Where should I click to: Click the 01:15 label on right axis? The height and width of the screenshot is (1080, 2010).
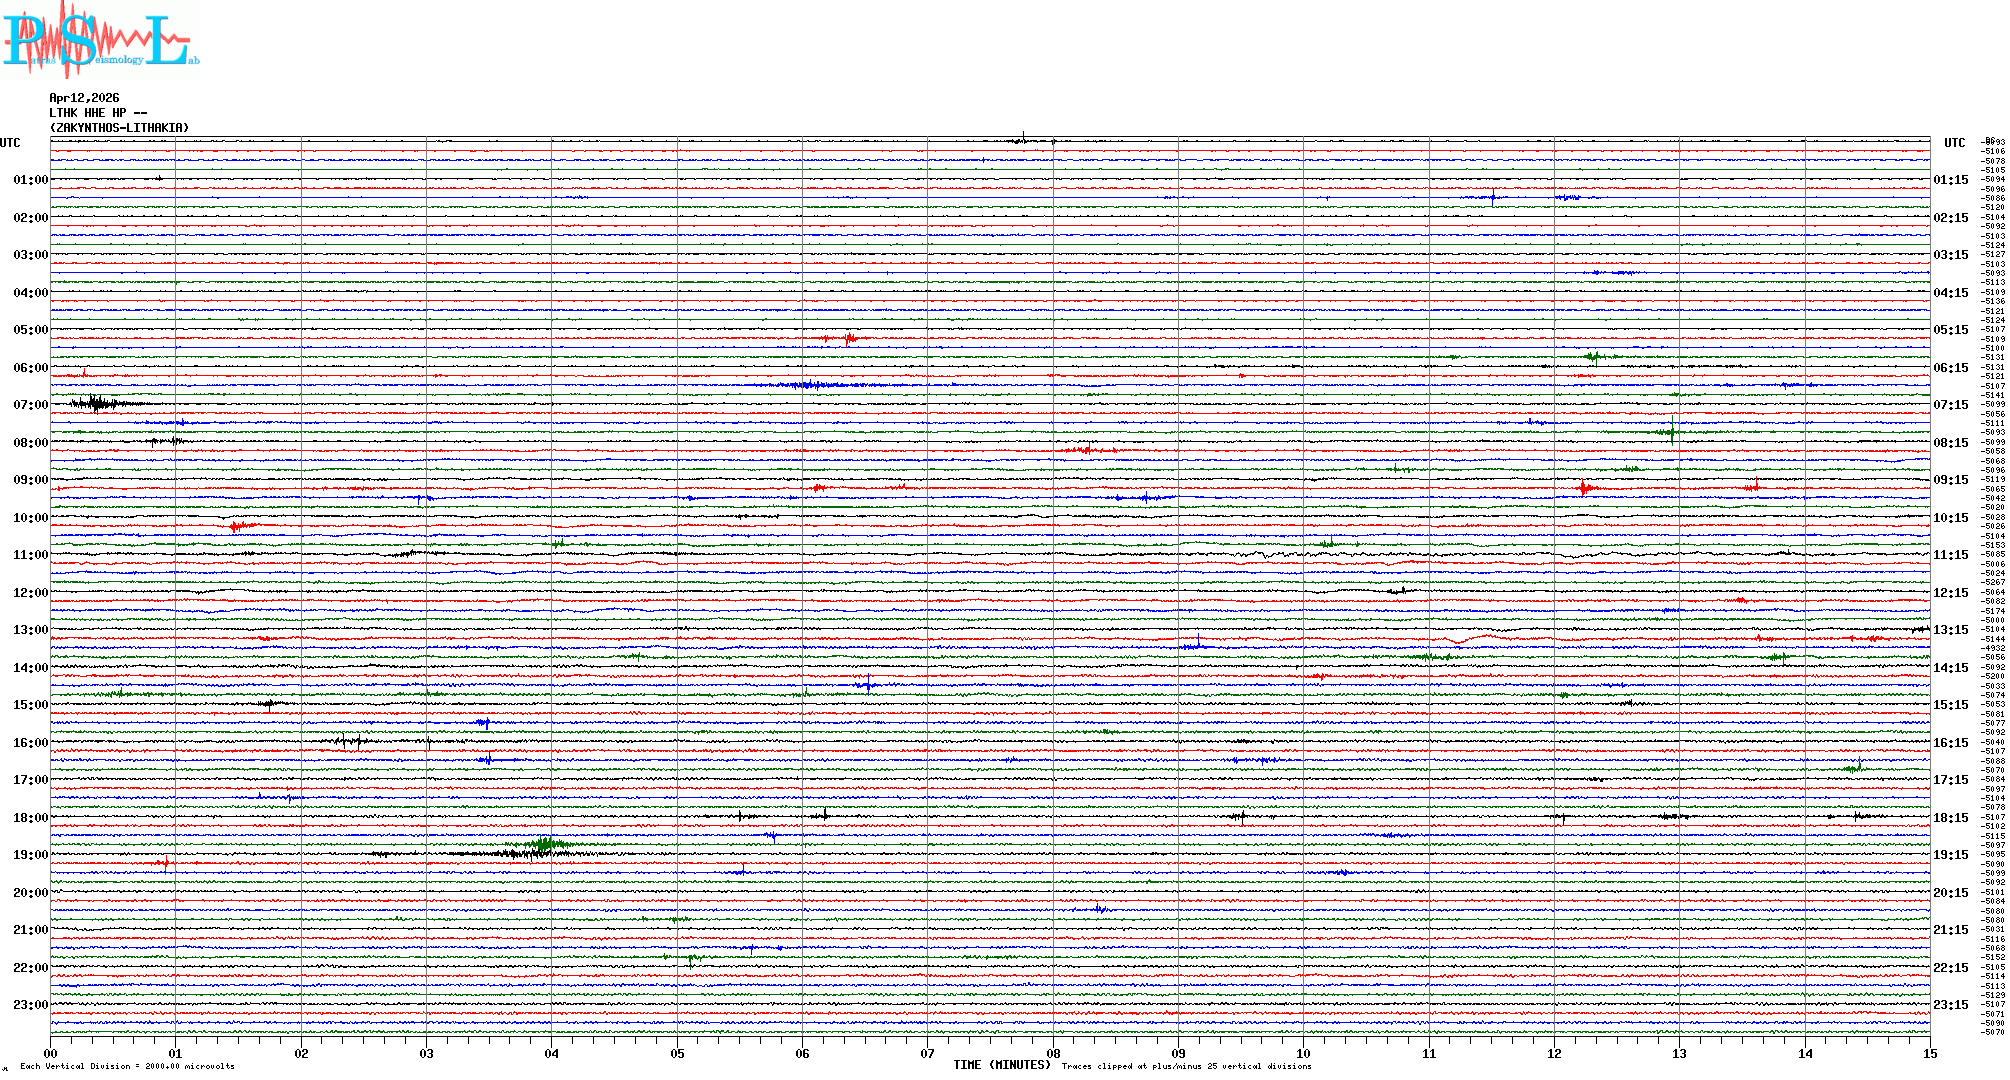click(x=1950, y=180)
